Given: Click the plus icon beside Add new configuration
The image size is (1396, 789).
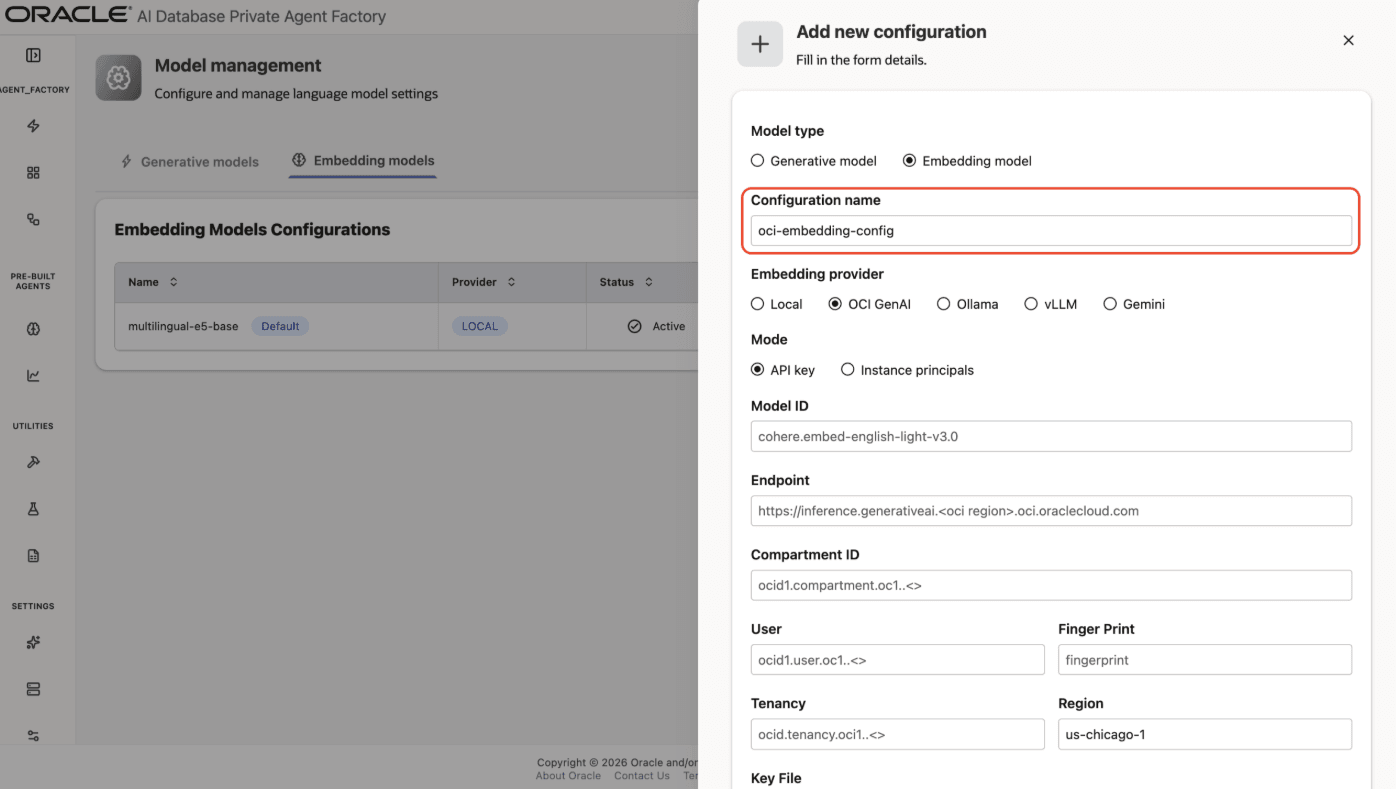Looking at the screenshot, I should [x=760, y=44].
